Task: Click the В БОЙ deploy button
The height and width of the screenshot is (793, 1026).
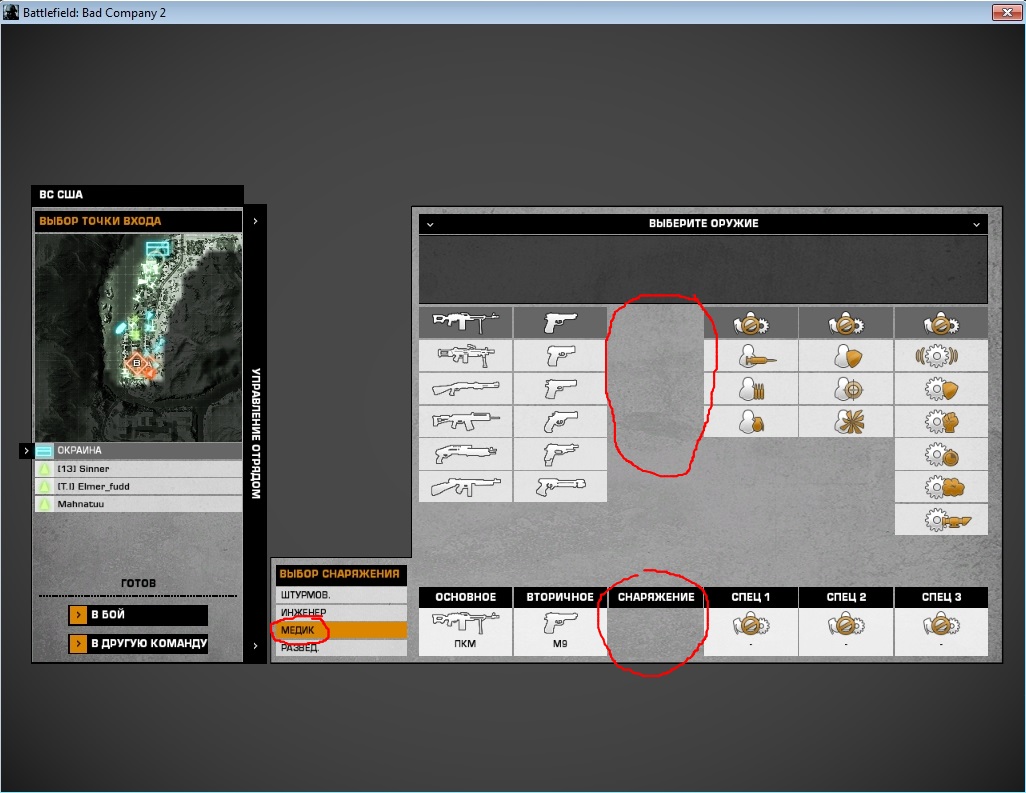Action: click(138, 615)
